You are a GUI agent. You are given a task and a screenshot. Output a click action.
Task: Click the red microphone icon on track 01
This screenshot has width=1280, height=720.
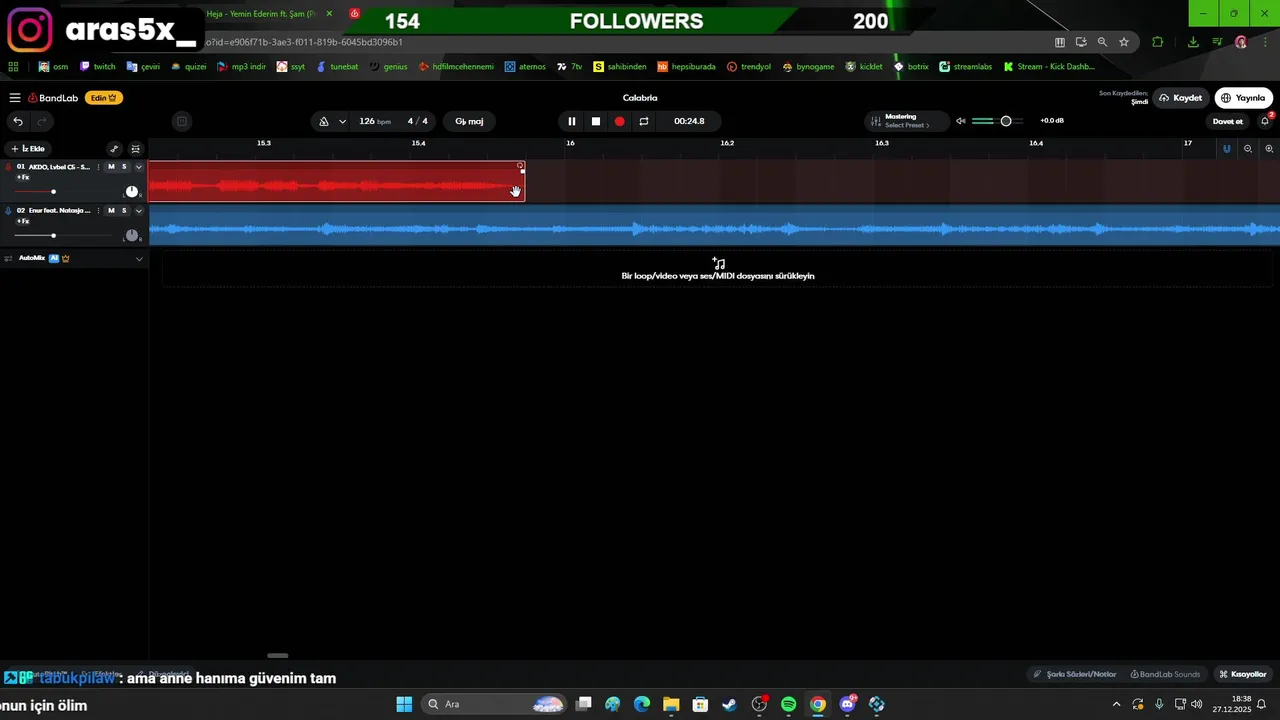[8, 167]
